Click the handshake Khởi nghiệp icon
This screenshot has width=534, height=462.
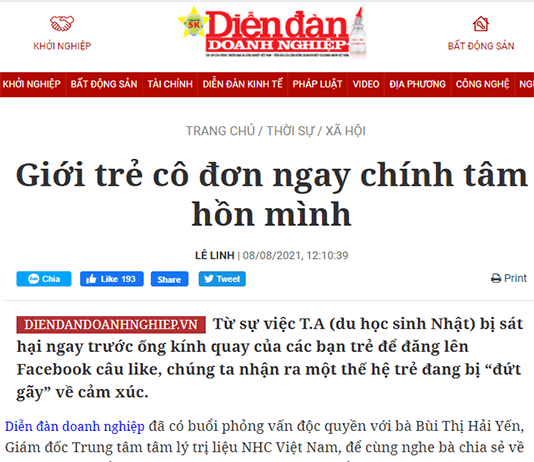pyautogui.click(x=62, y=23)
